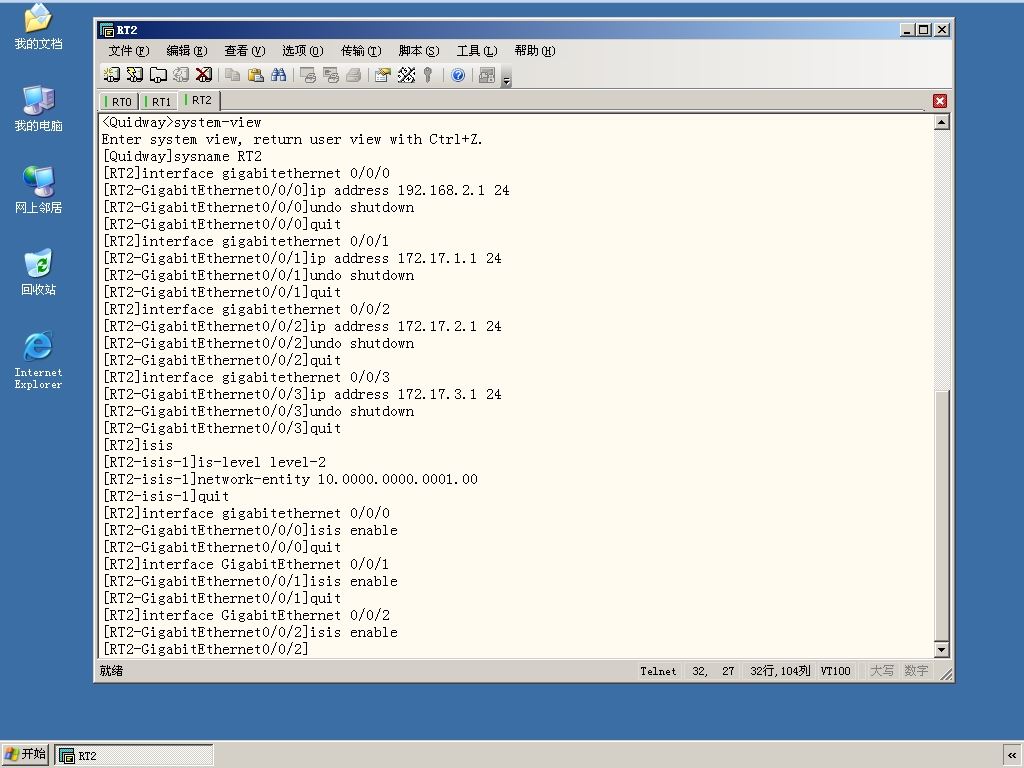Screen dimensions: 1024x768
Task: Click the last prompt [RT2-GigabitEthernet0/0/2]
Action: (205, 649)
